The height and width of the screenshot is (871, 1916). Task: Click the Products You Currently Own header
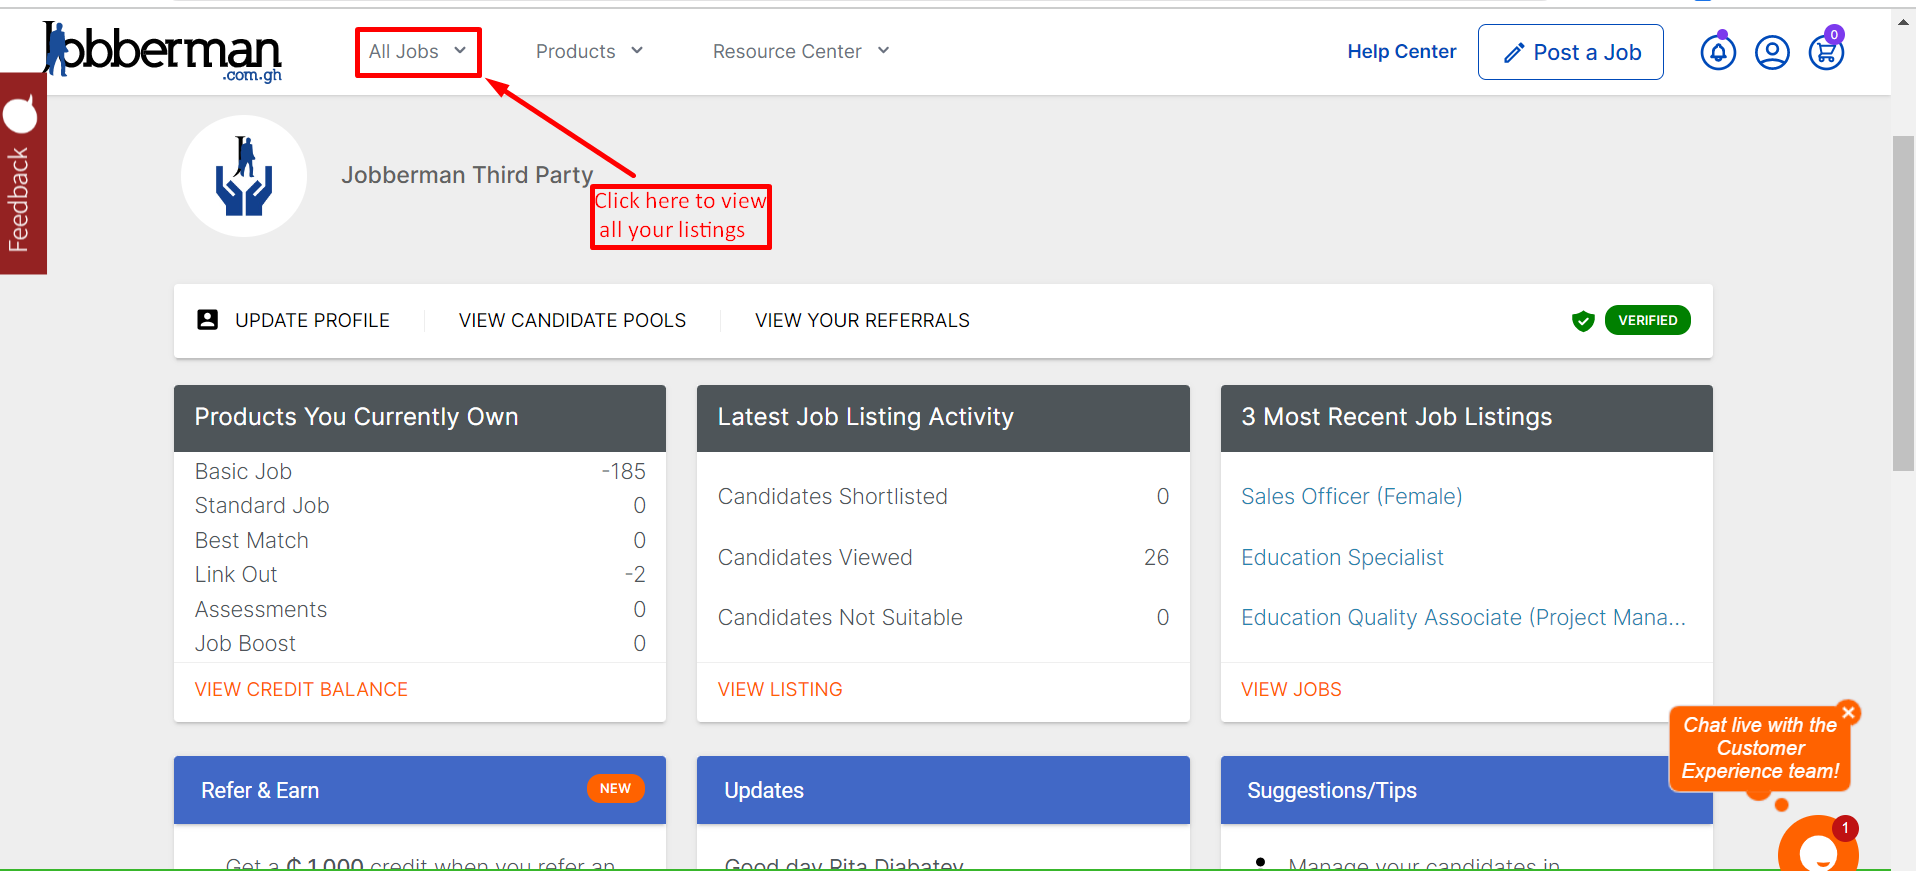click(x=420, y=418)
